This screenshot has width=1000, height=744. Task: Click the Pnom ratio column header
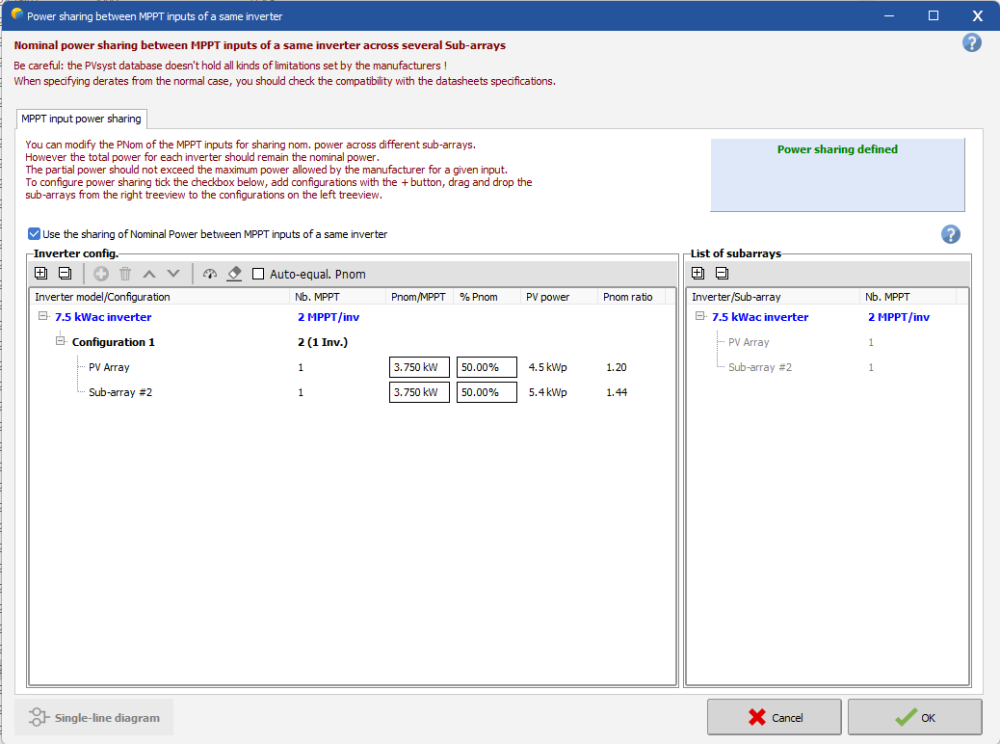pos(627,297)
